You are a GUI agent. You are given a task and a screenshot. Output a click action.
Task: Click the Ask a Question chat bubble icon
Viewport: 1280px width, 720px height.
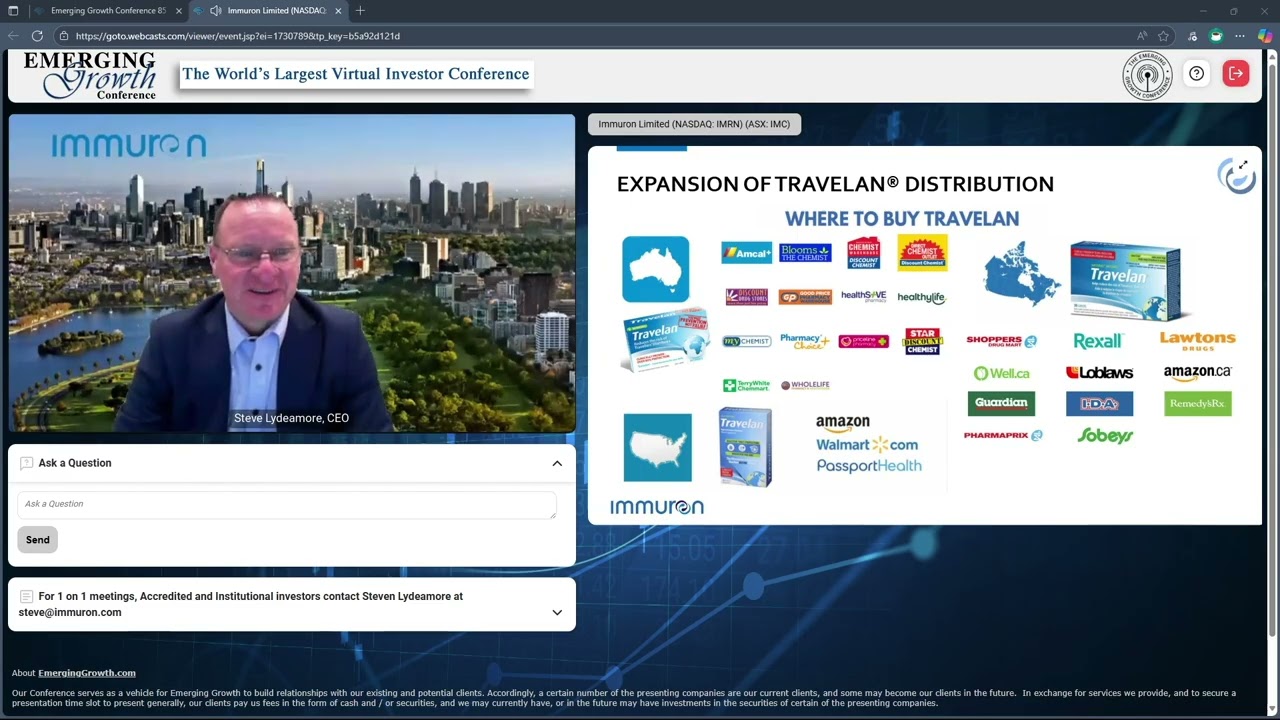pyautogui.click(x=27, y=463)
